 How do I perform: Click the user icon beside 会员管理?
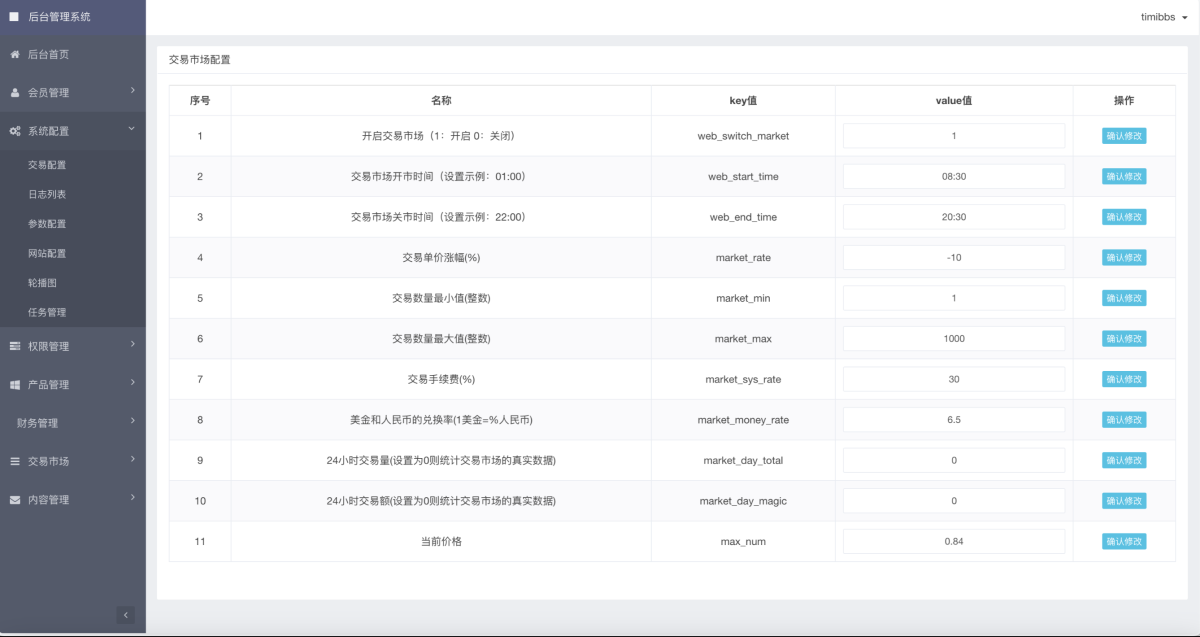(x=15, y=93)
